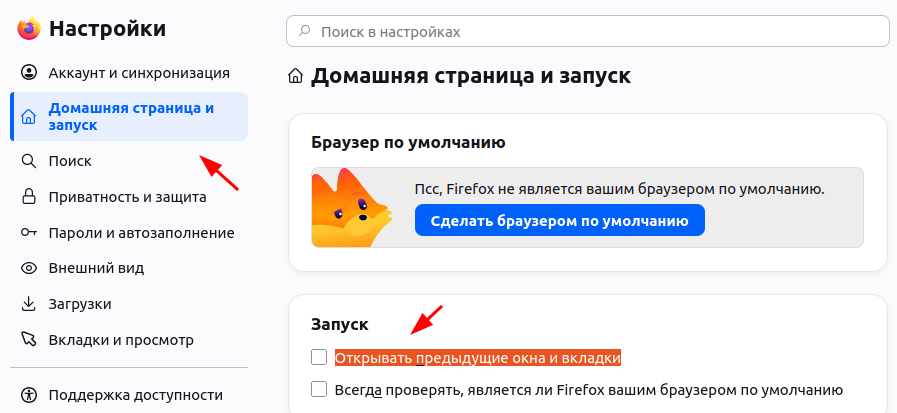Viewport: 897px width, 413px height.
Task: Select the house icon in the sidebar
Action: tap(28, 117)
